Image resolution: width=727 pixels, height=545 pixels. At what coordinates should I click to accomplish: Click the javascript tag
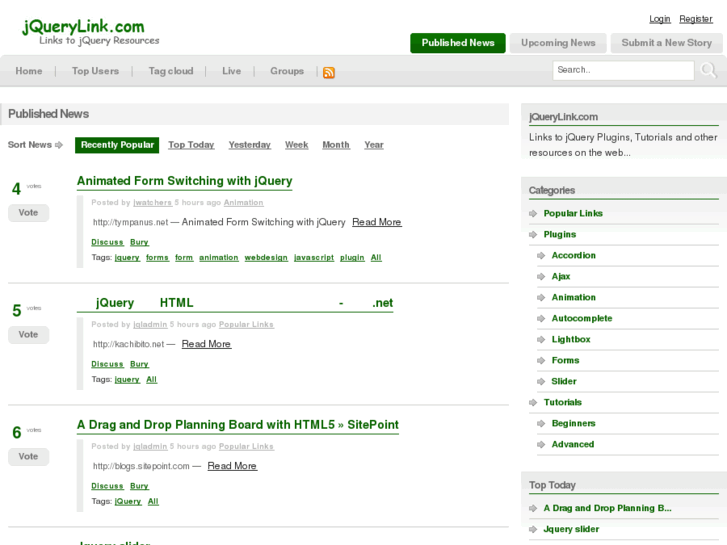coord(314,257)
